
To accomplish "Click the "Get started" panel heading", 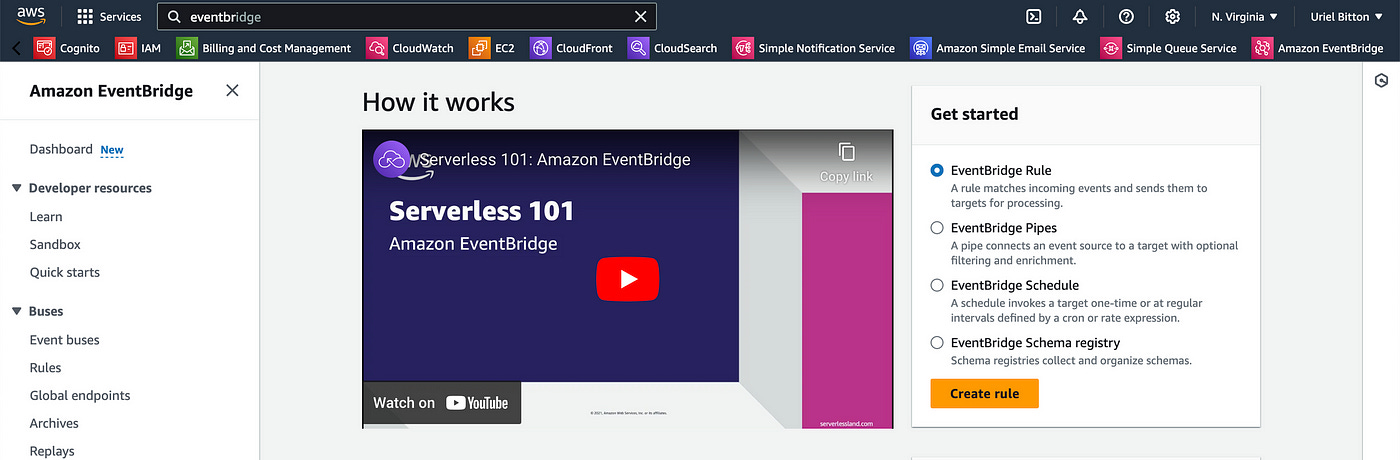I will tap(974, 114).
